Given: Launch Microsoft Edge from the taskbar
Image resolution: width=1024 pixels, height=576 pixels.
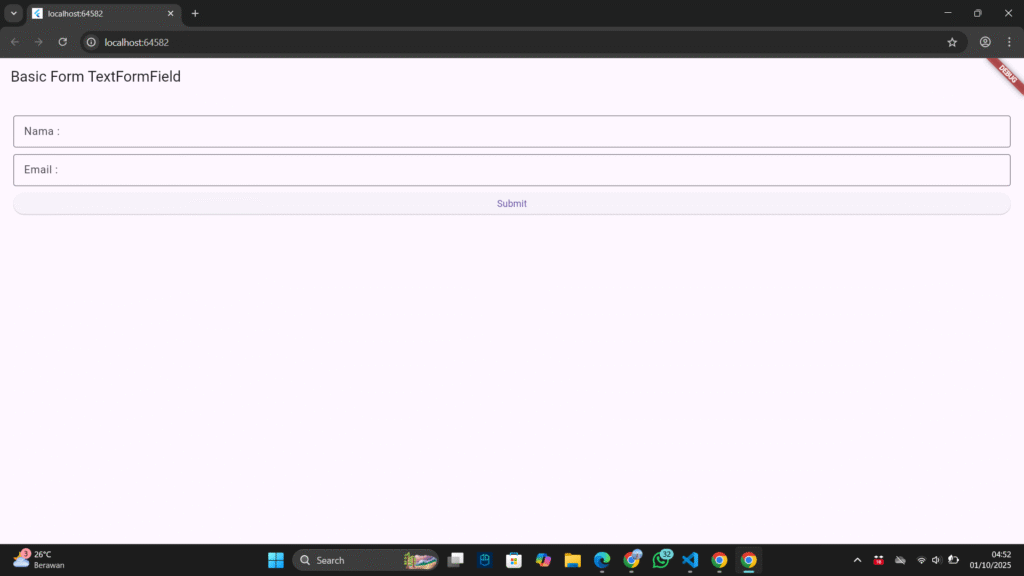Looking at the screenshot, I should (x=602, y=560).
